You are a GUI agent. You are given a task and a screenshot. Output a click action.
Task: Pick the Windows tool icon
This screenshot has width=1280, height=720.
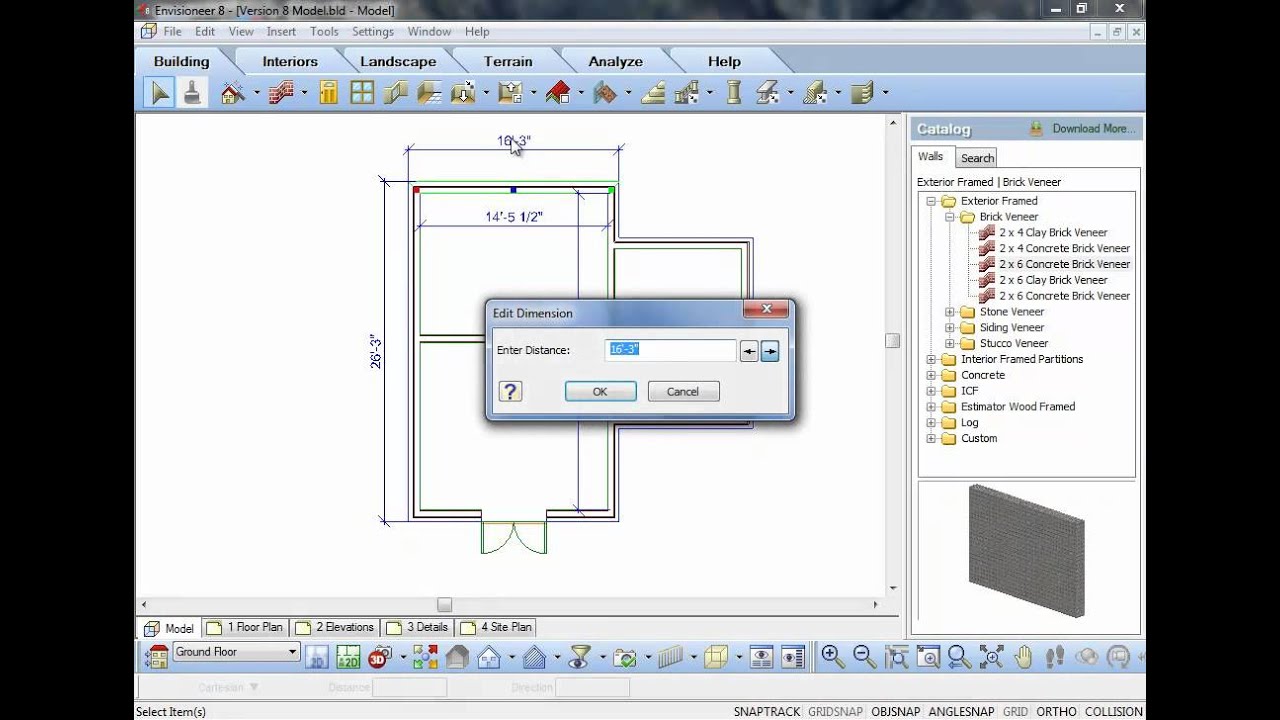(x=362, y=93)
